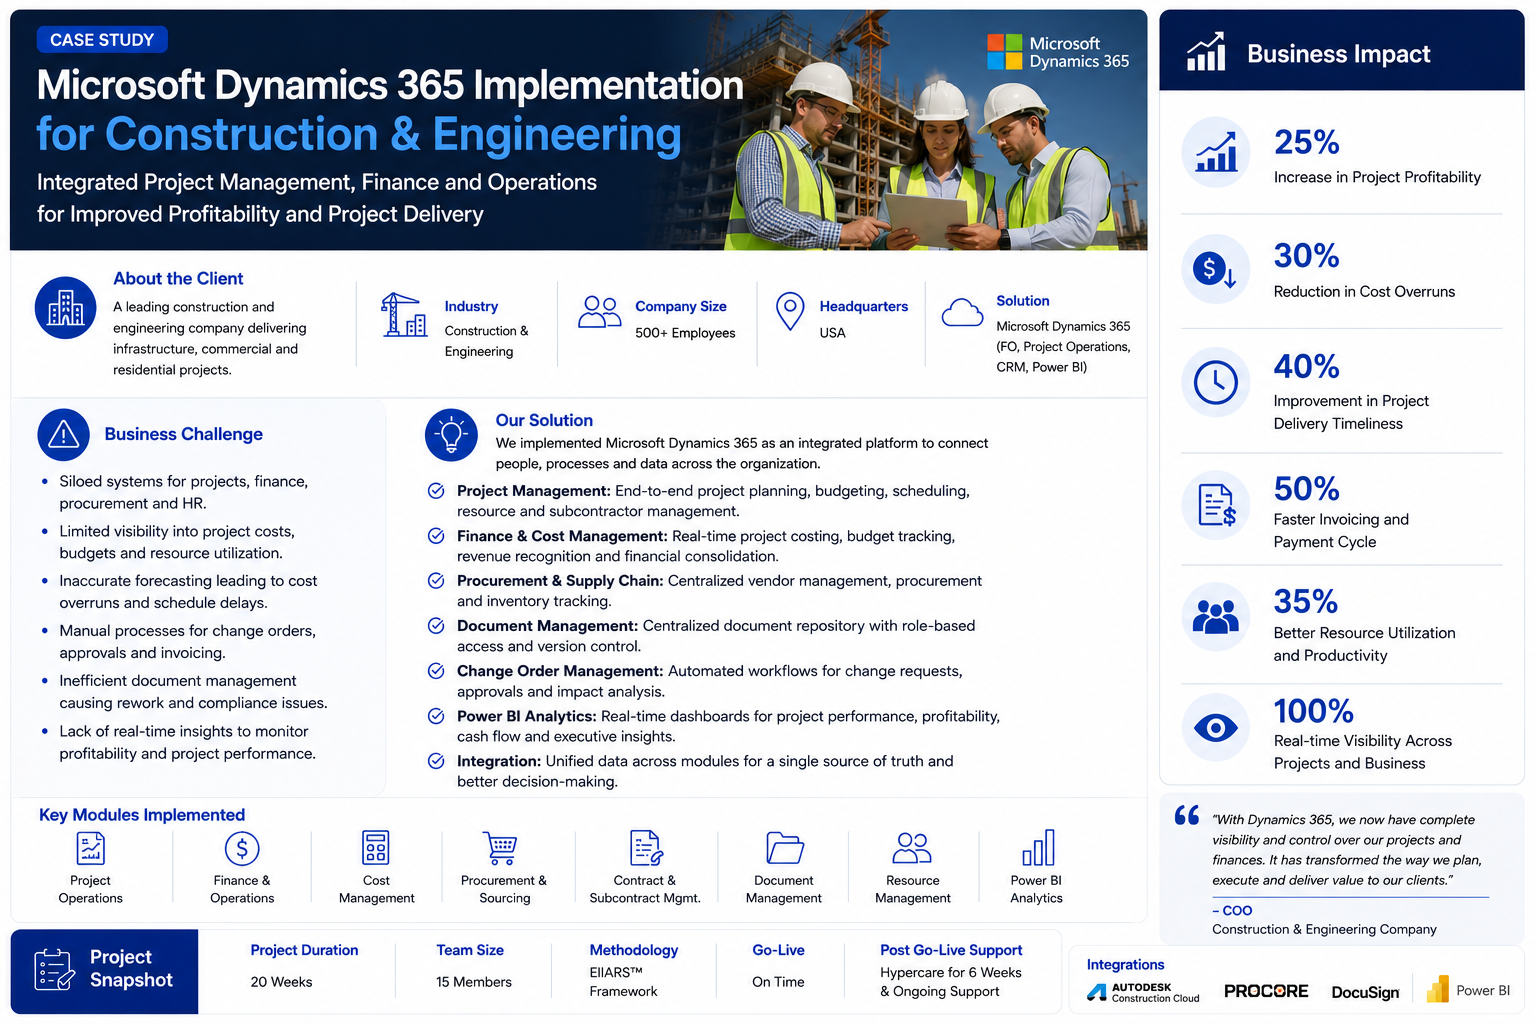
Task: Click the "Siloed systems for projects" bullet
Action: coord(184,492)
